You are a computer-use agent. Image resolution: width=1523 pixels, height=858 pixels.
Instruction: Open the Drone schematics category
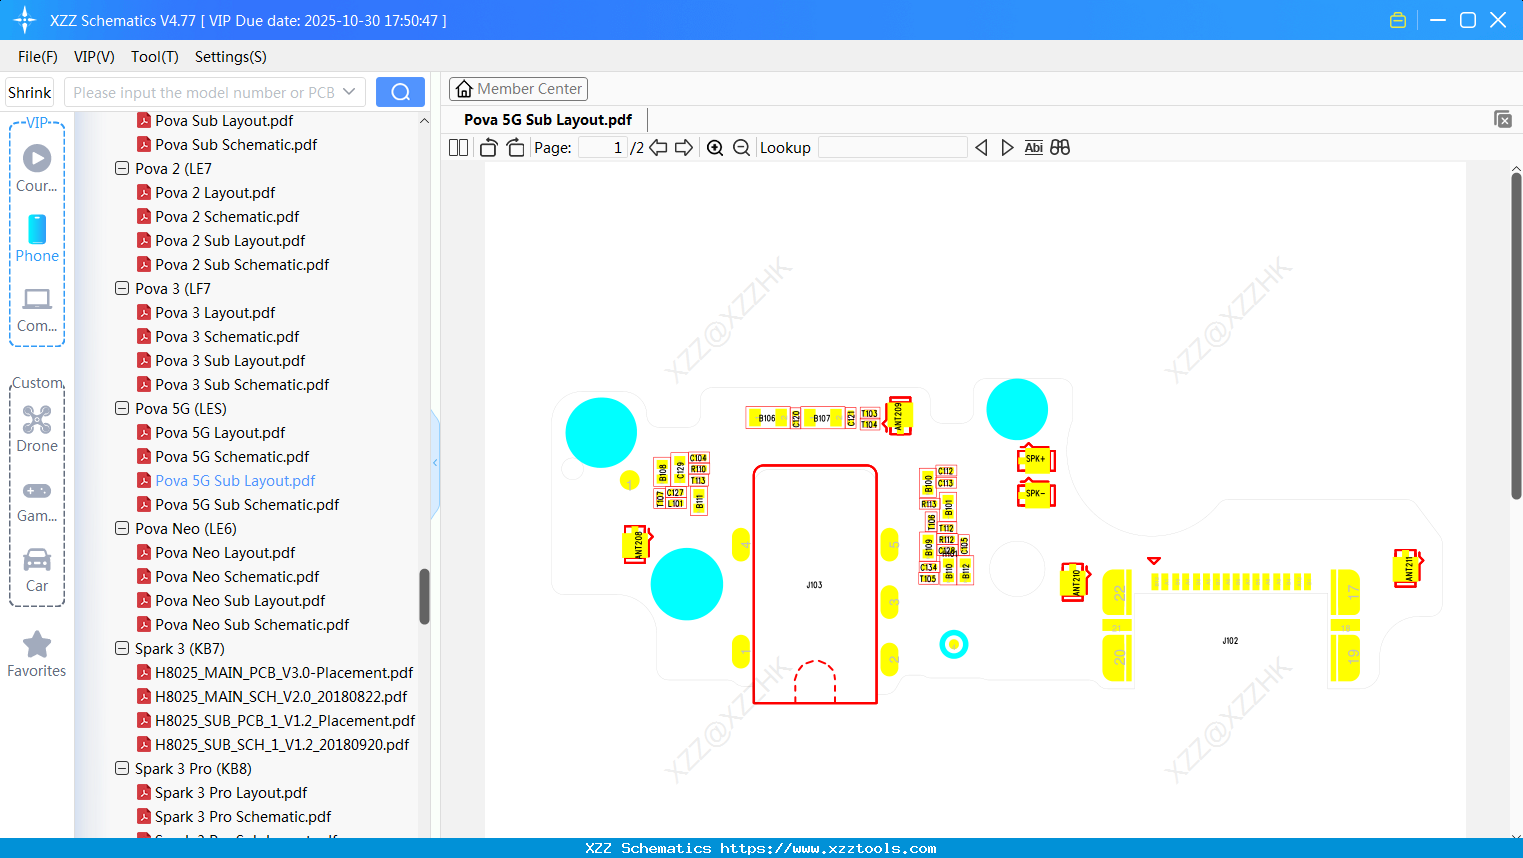click(37, 427)
